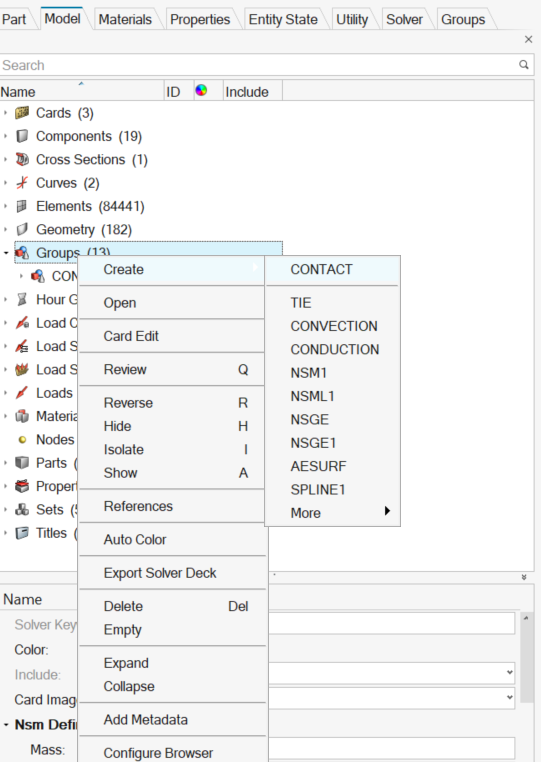This screenshot has height=762, width=541.
Task: Expand the Sets tree node
Action: 5,509
